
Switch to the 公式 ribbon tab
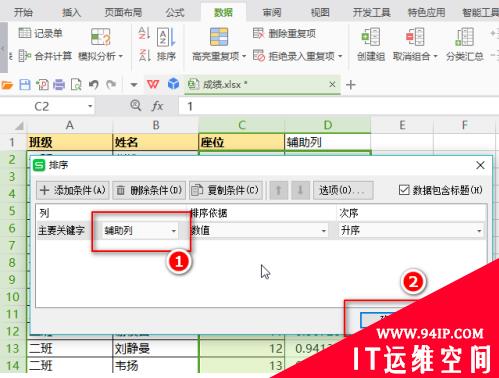tap(175, 13)
